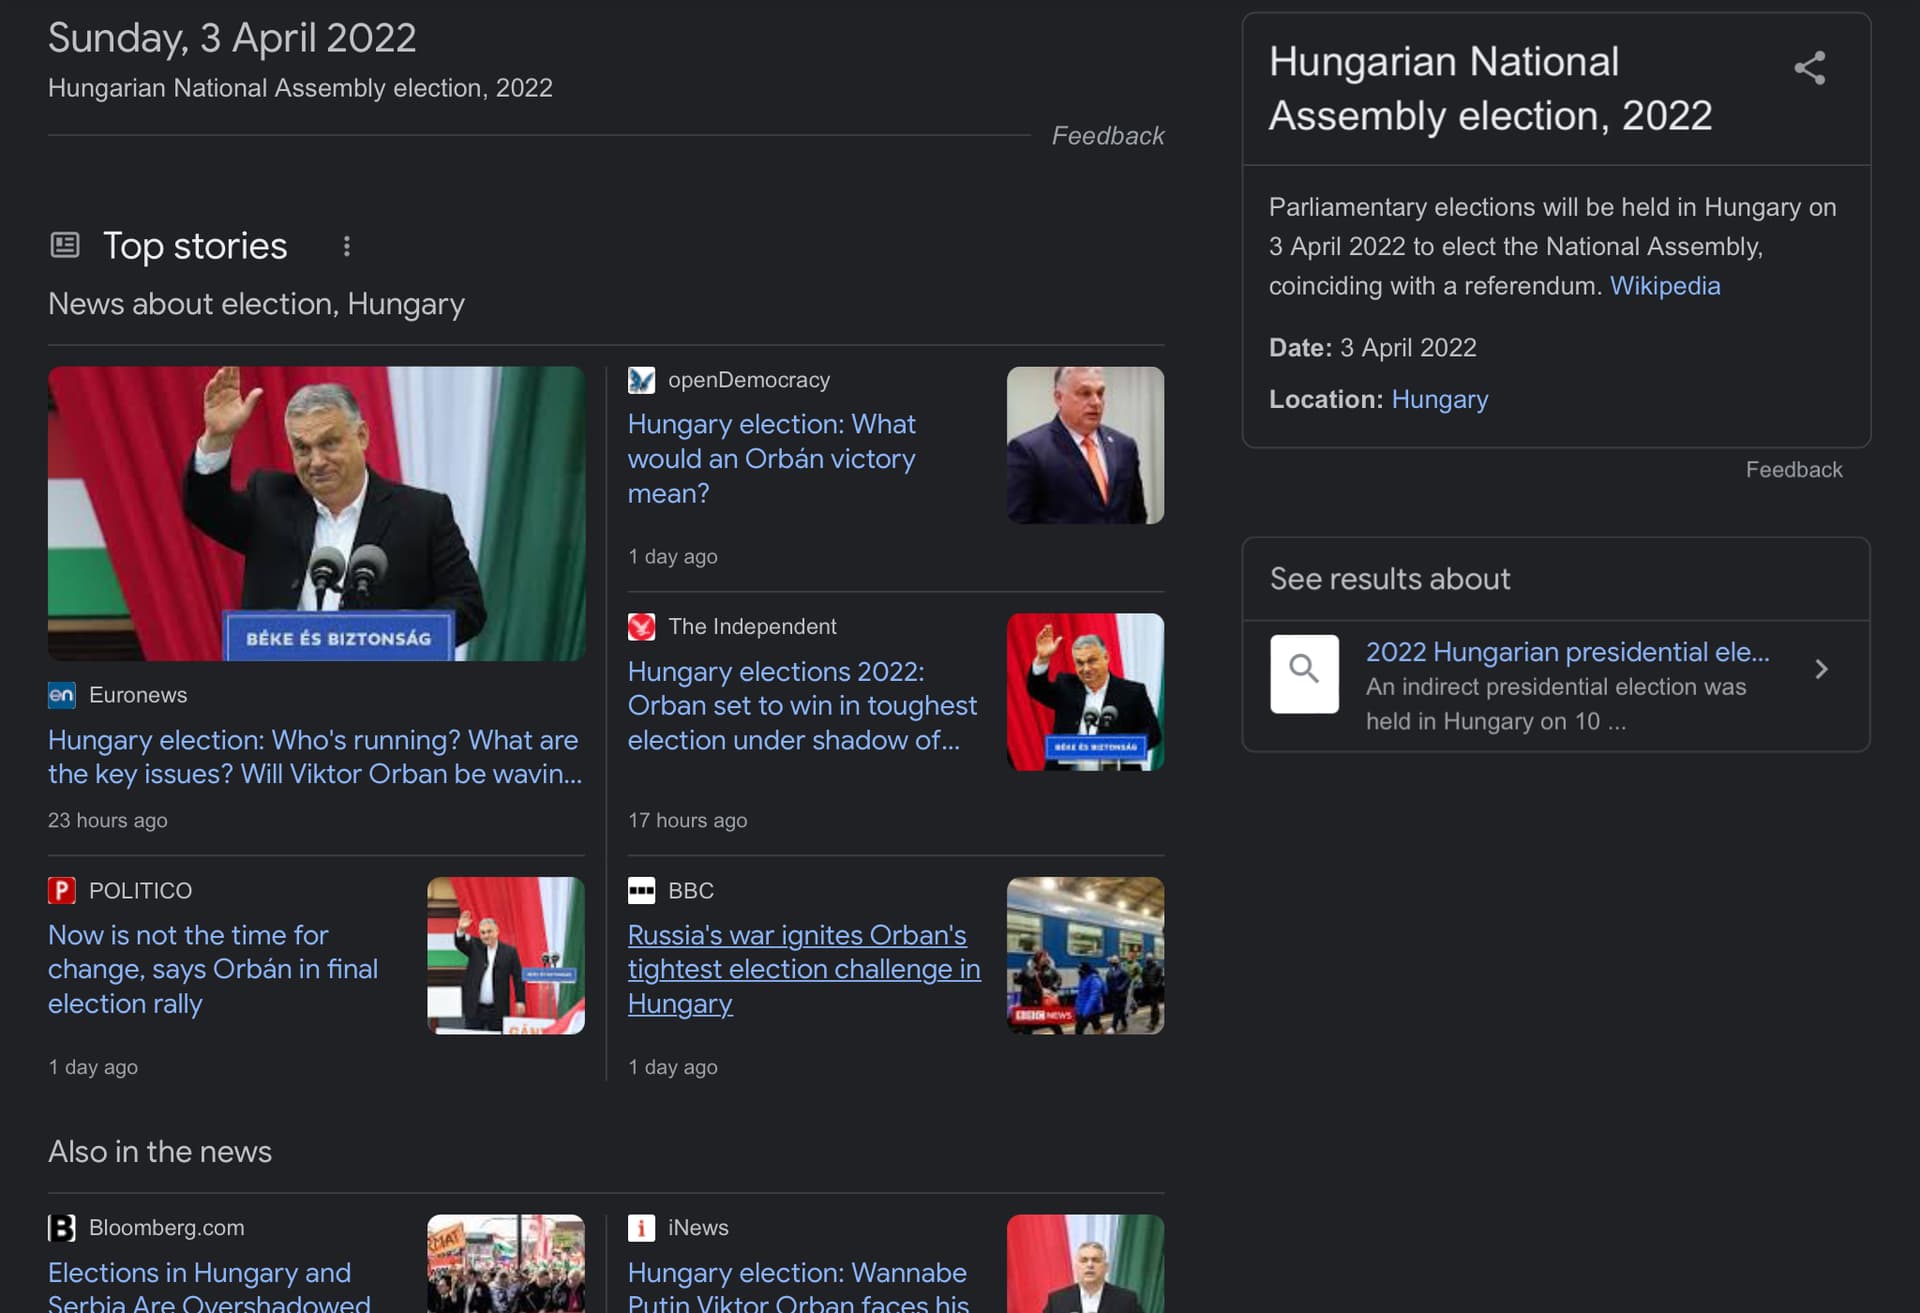Image resolution: width=1920 pixels, height=1313 pixels.
Task: Open the Hungary location link
Action: [x=1439, y=399]
